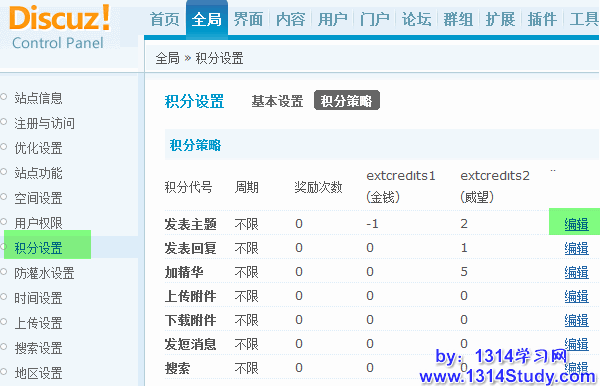
Task: Open 搜索设置 in the sidebar
Action: (38, 348)
